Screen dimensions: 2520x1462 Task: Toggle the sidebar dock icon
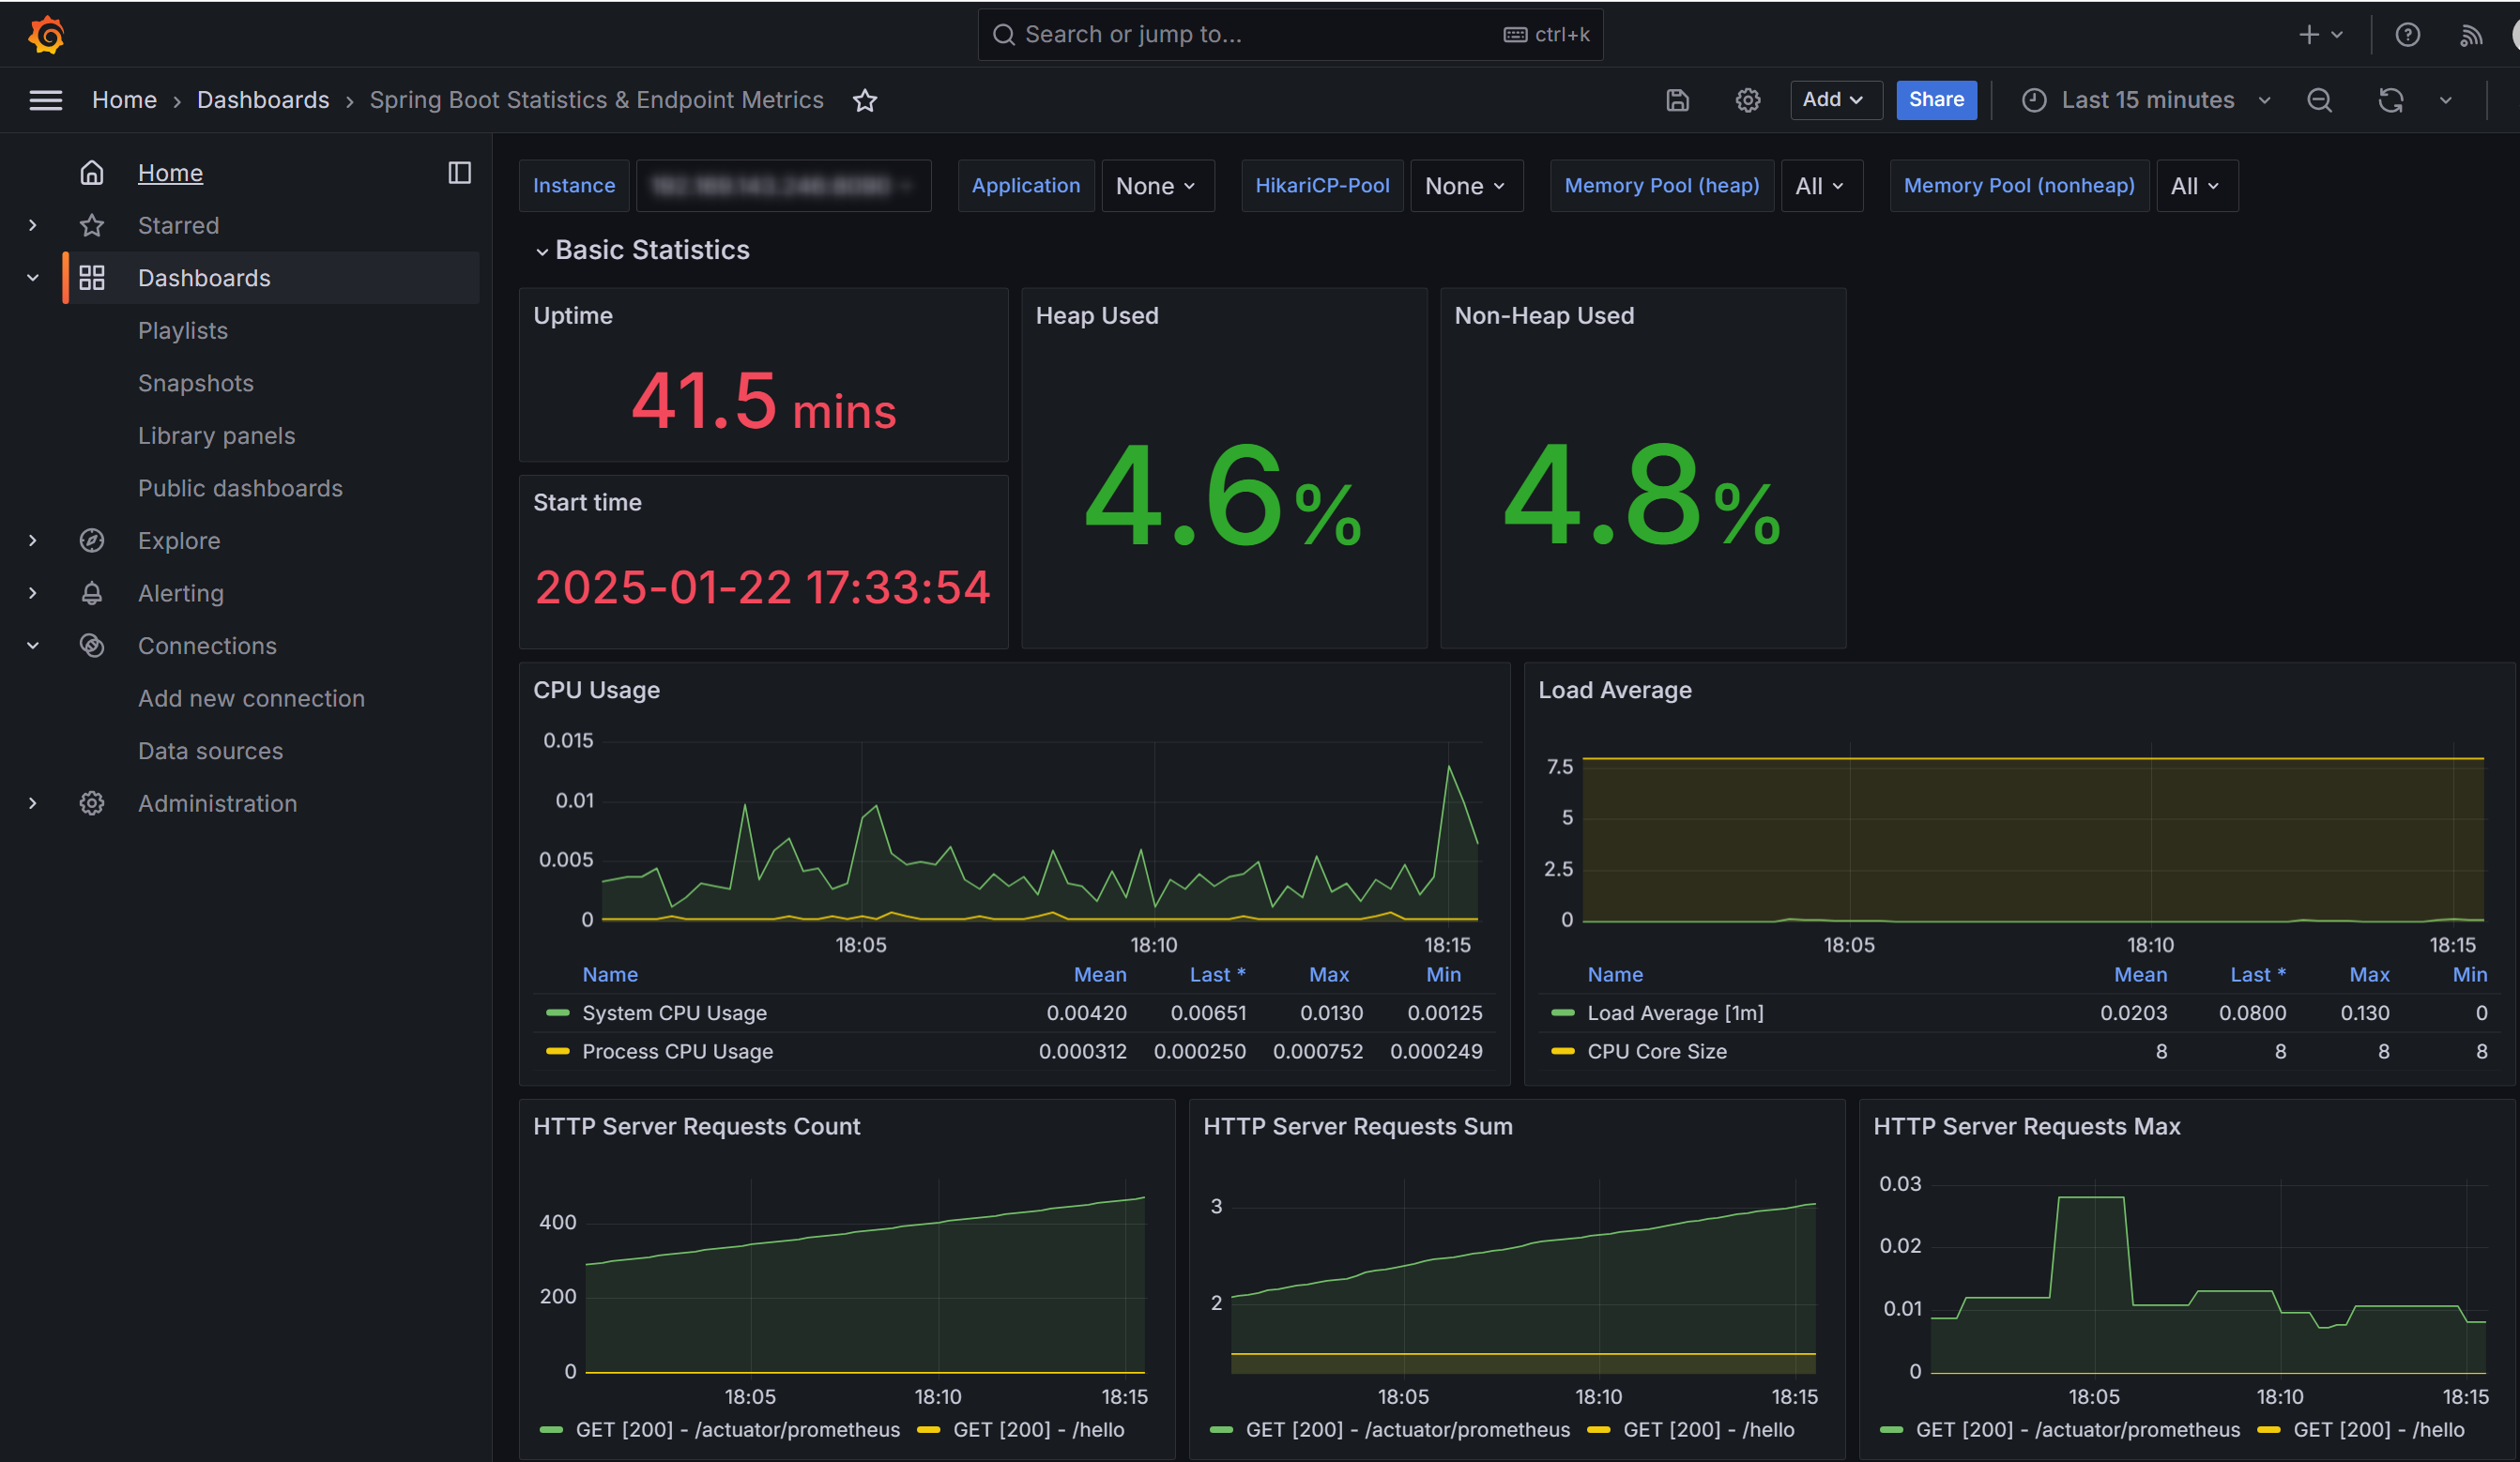pyautogui.click(x=459, y=173)
